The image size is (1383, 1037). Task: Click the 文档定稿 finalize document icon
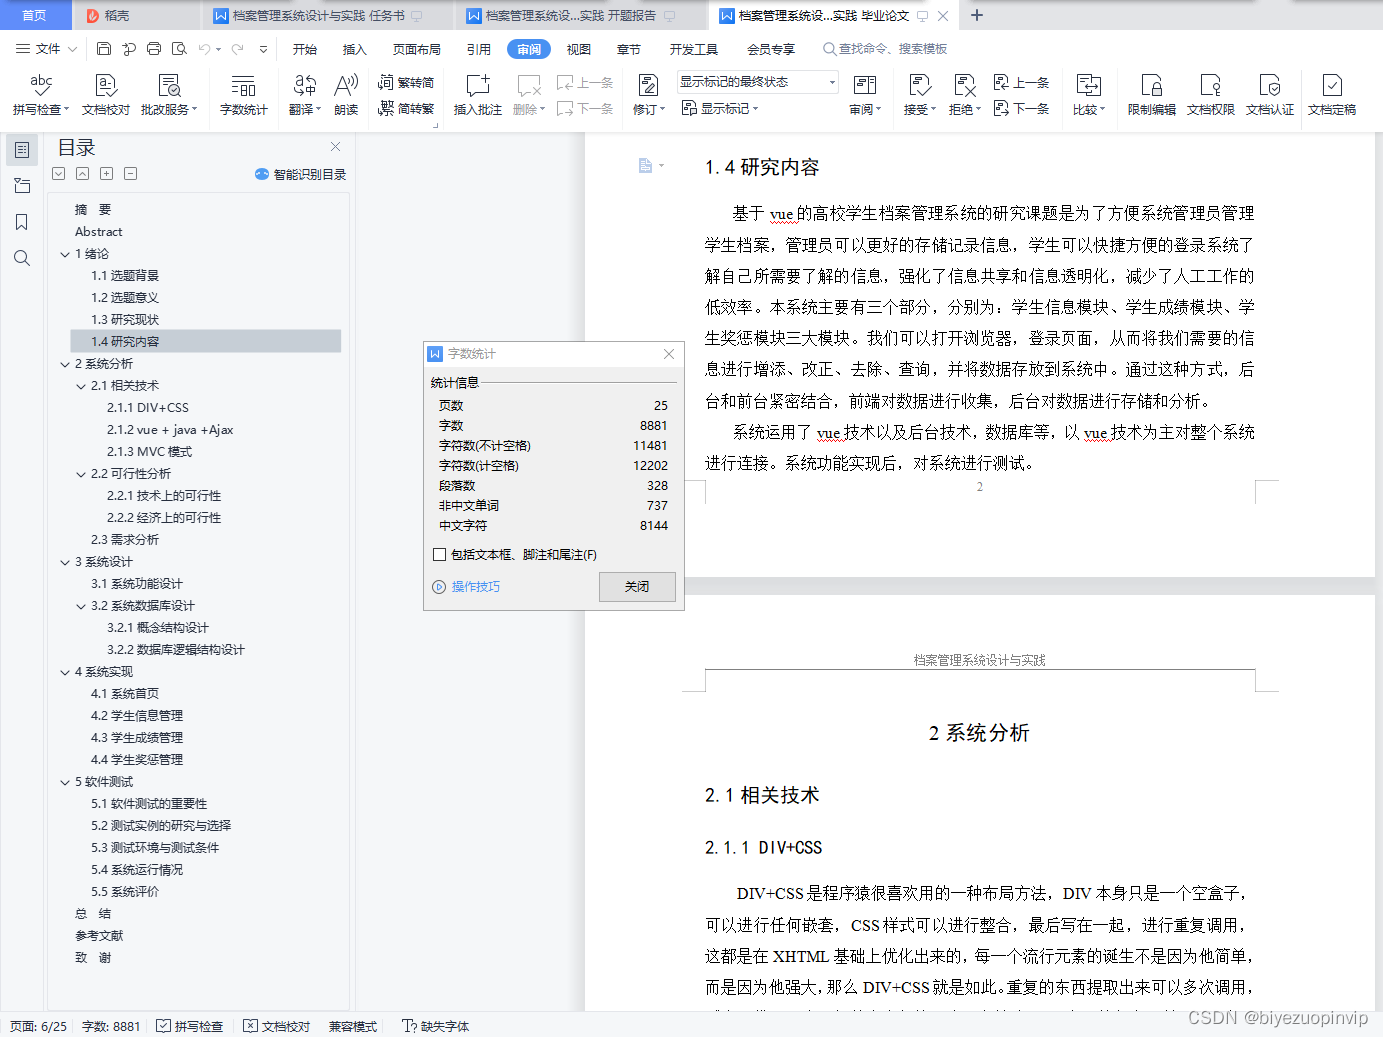pos(1331,95)
